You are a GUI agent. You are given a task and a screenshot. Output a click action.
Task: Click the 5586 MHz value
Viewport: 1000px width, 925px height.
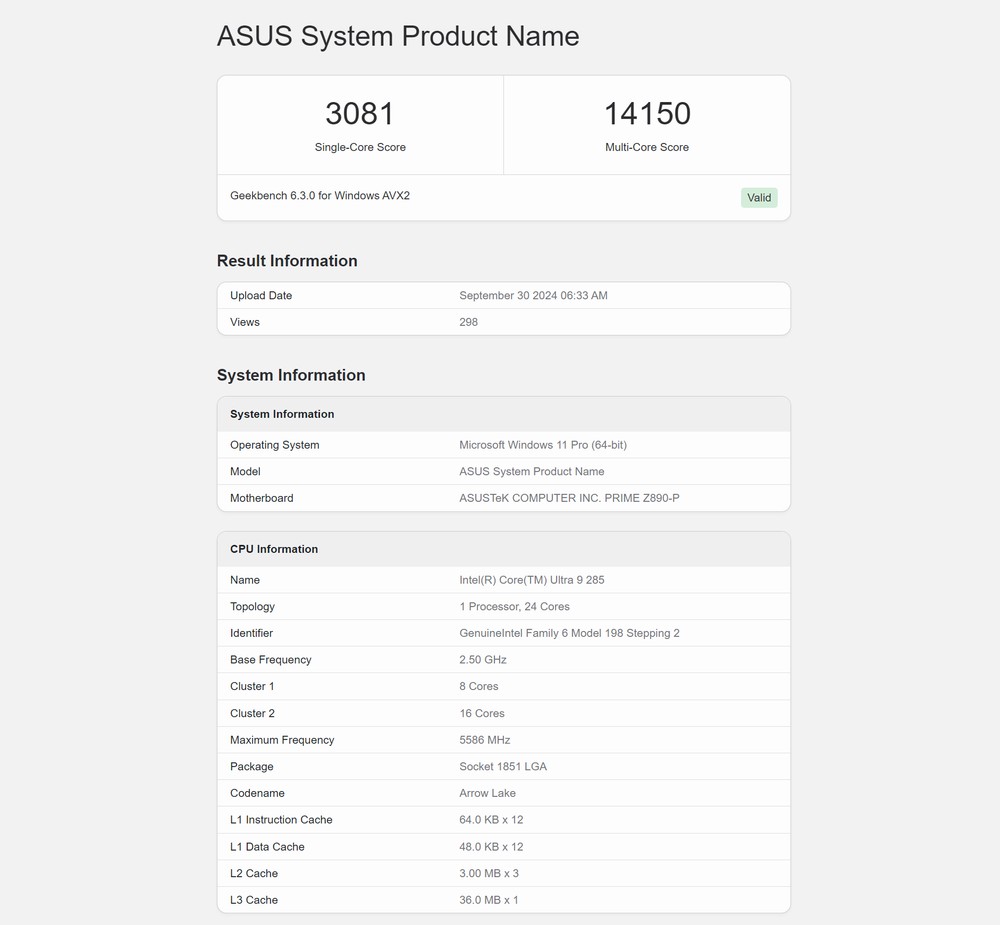tap(485, 740)
